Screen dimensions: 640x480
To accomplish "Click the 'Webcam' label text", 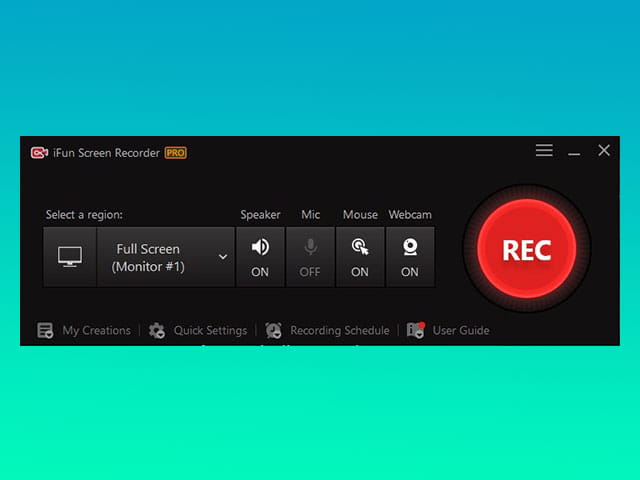I will pos(410,215).
